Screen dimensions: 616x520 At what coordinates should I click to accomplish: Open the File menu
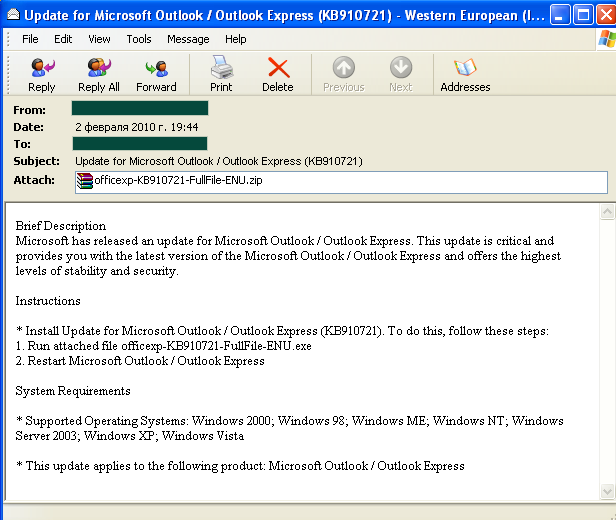coord(30,39)
